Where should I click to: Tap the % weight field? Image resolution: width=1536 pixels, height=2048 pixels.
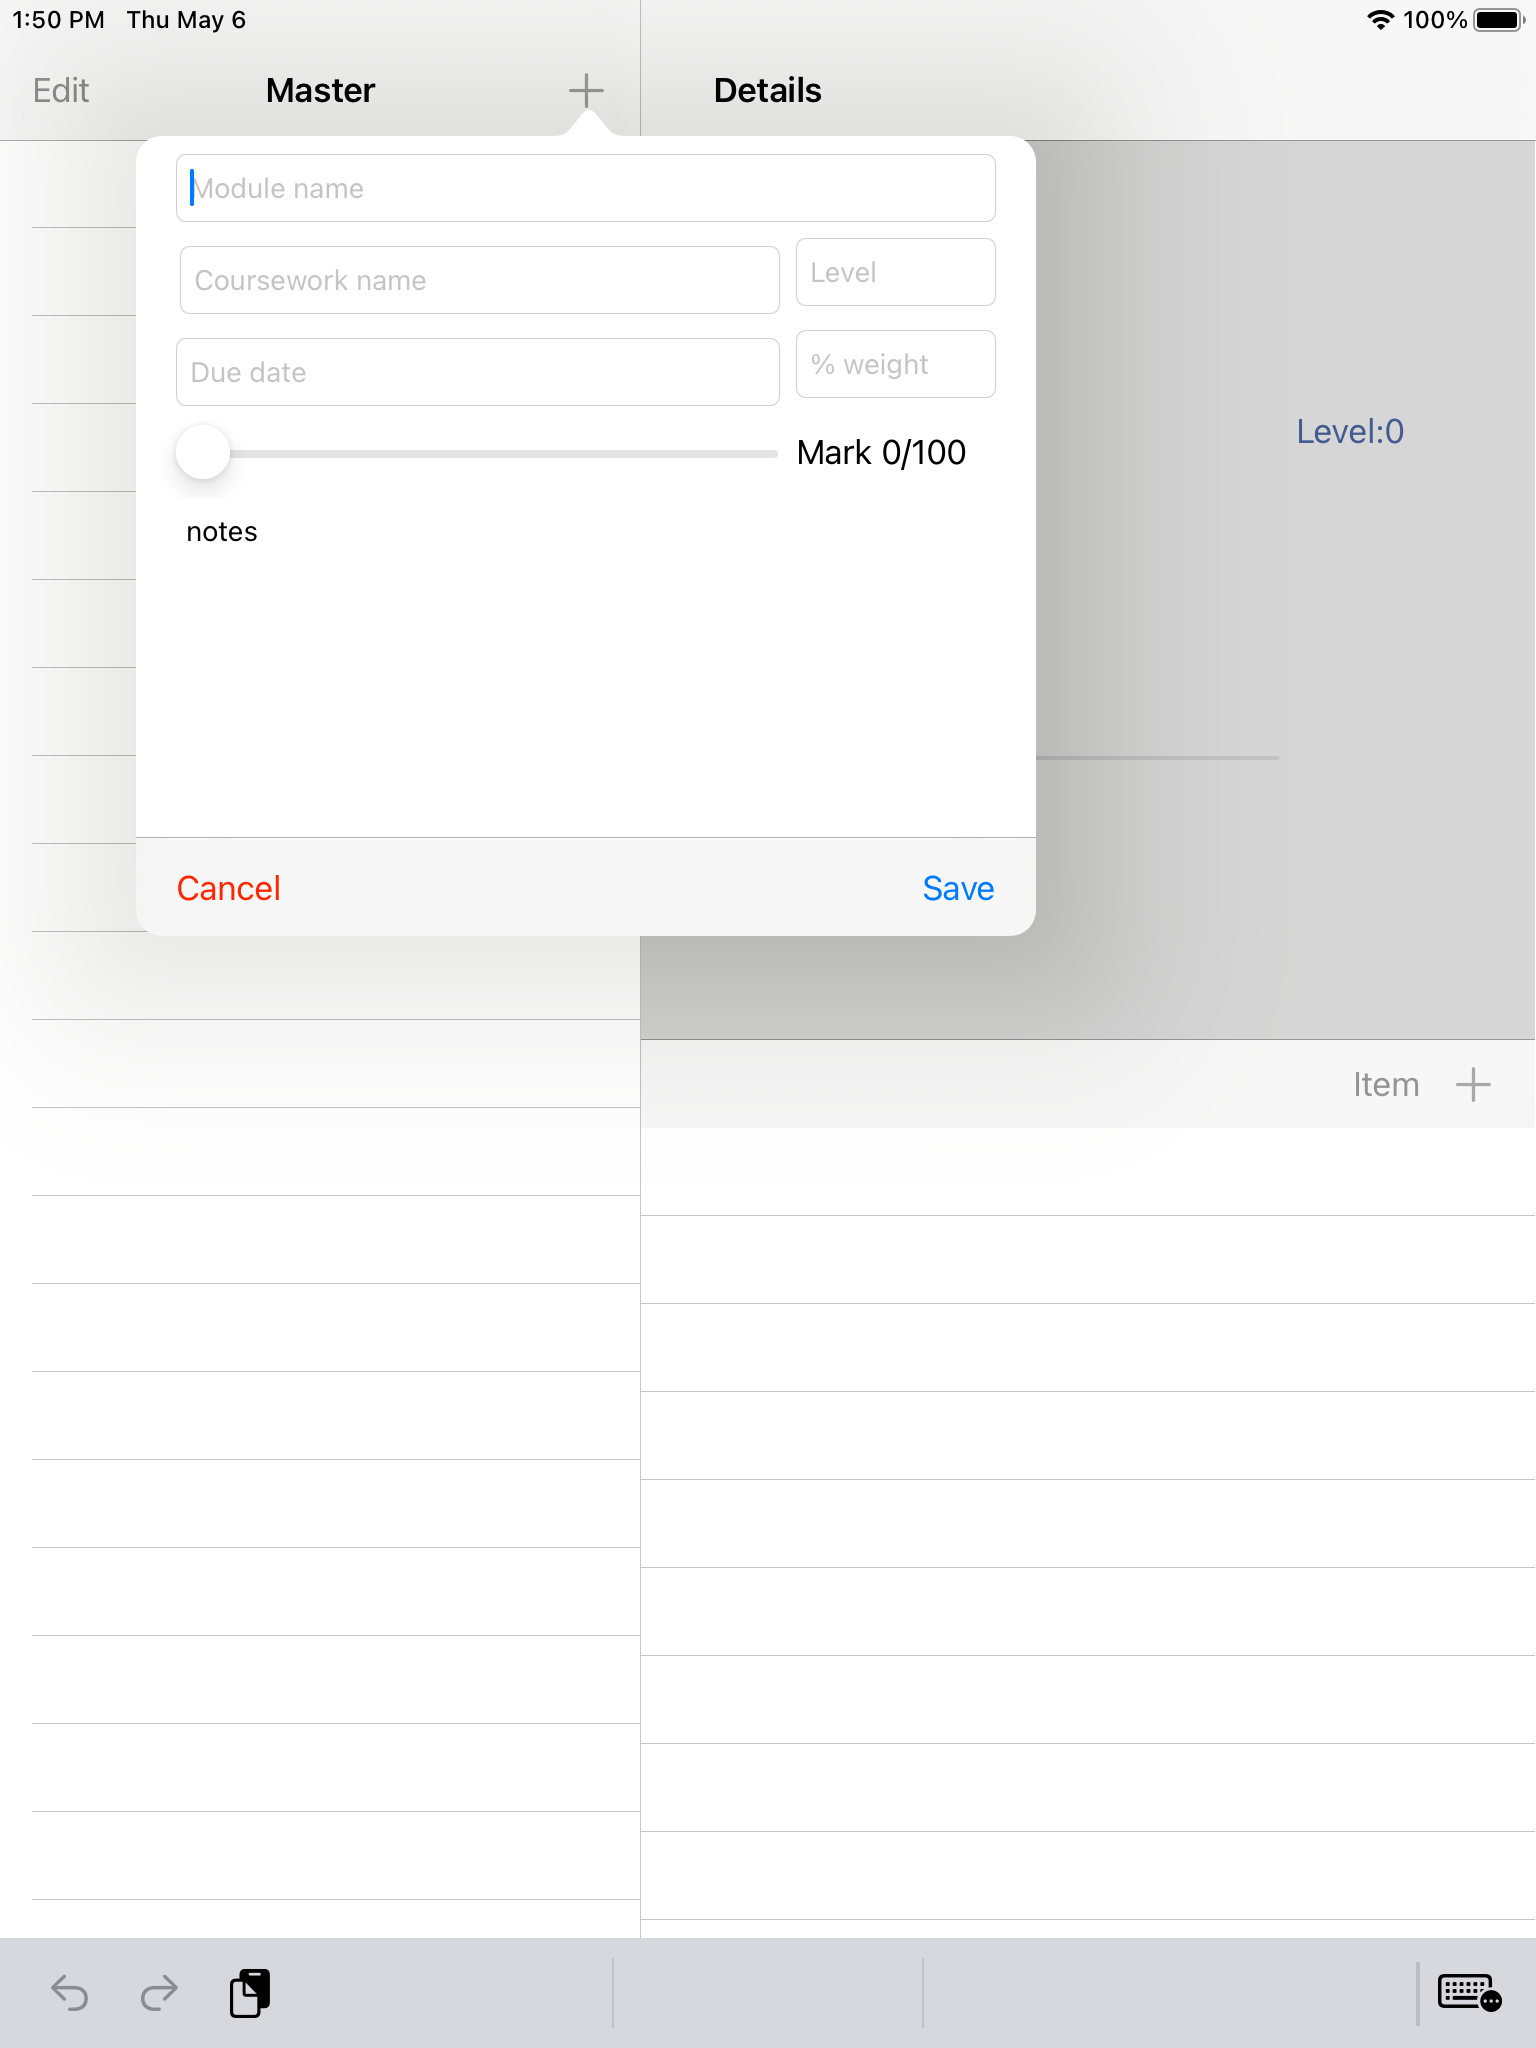point(895,364)
